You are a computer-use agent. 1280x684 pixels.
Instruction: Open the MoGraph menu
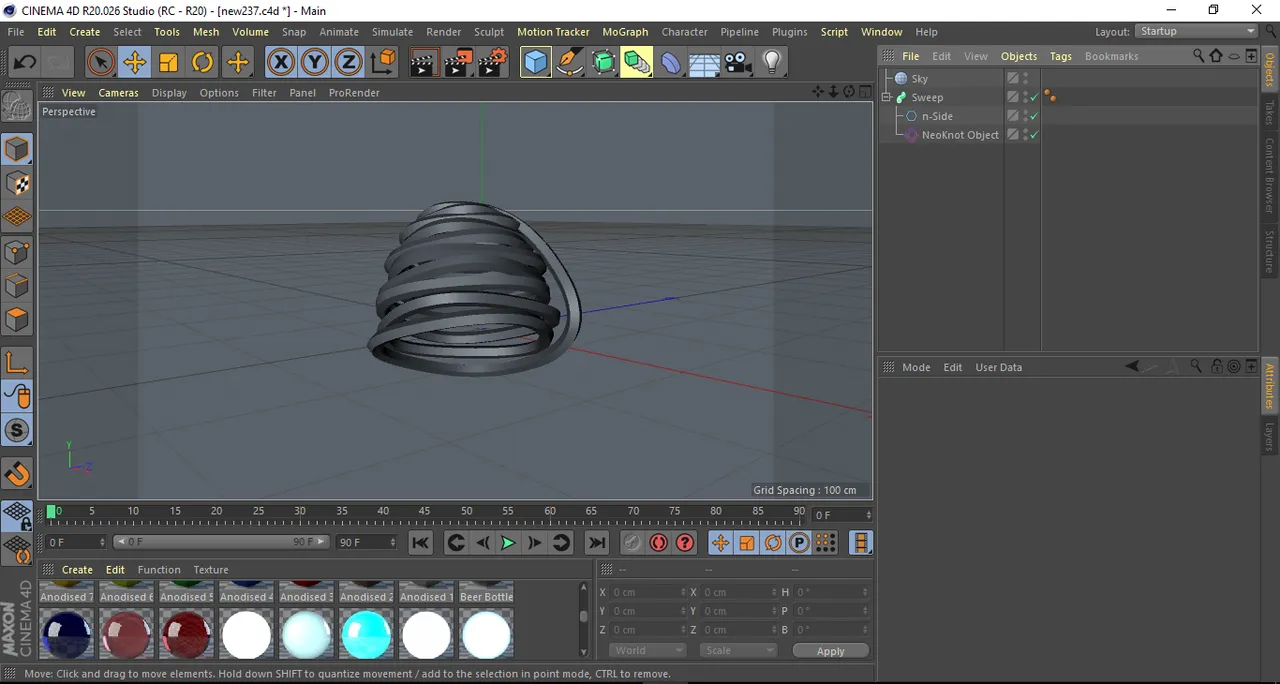tap(625, 32)
